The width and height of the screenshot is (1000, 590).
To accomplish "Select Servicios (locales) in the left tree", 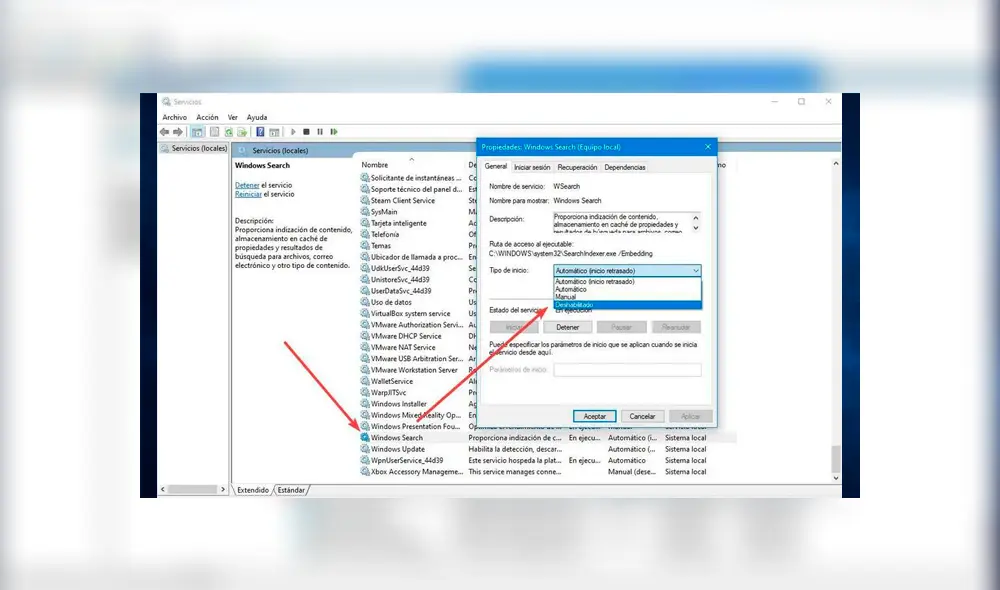I will point(198,148).
